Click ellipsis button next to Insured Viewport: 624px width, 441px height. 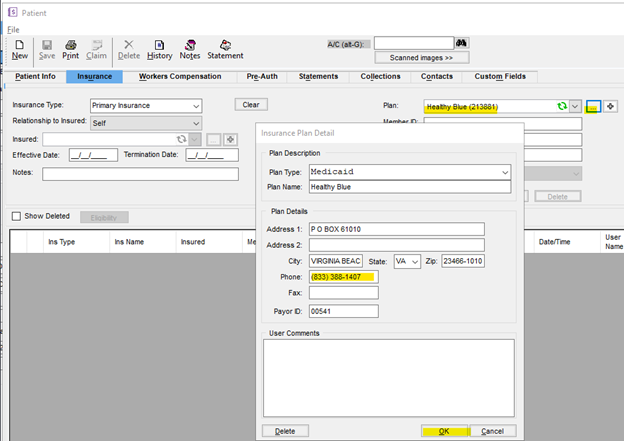tap(213, 140)
